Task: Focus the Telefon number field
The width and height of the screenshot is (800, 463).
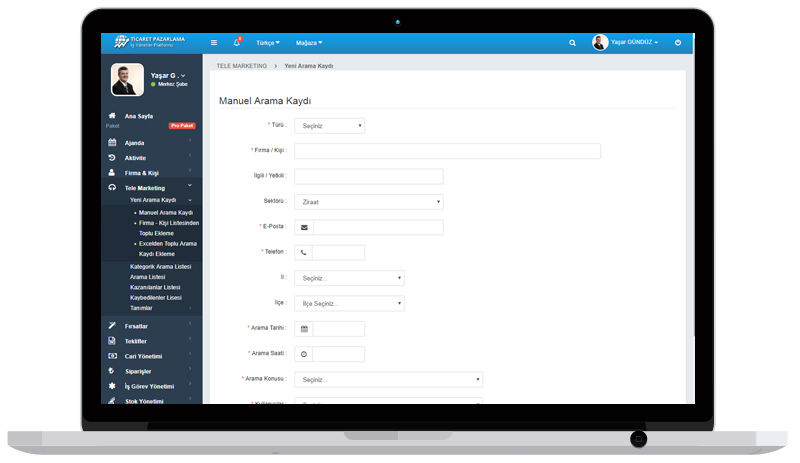Action: point(338,253)
